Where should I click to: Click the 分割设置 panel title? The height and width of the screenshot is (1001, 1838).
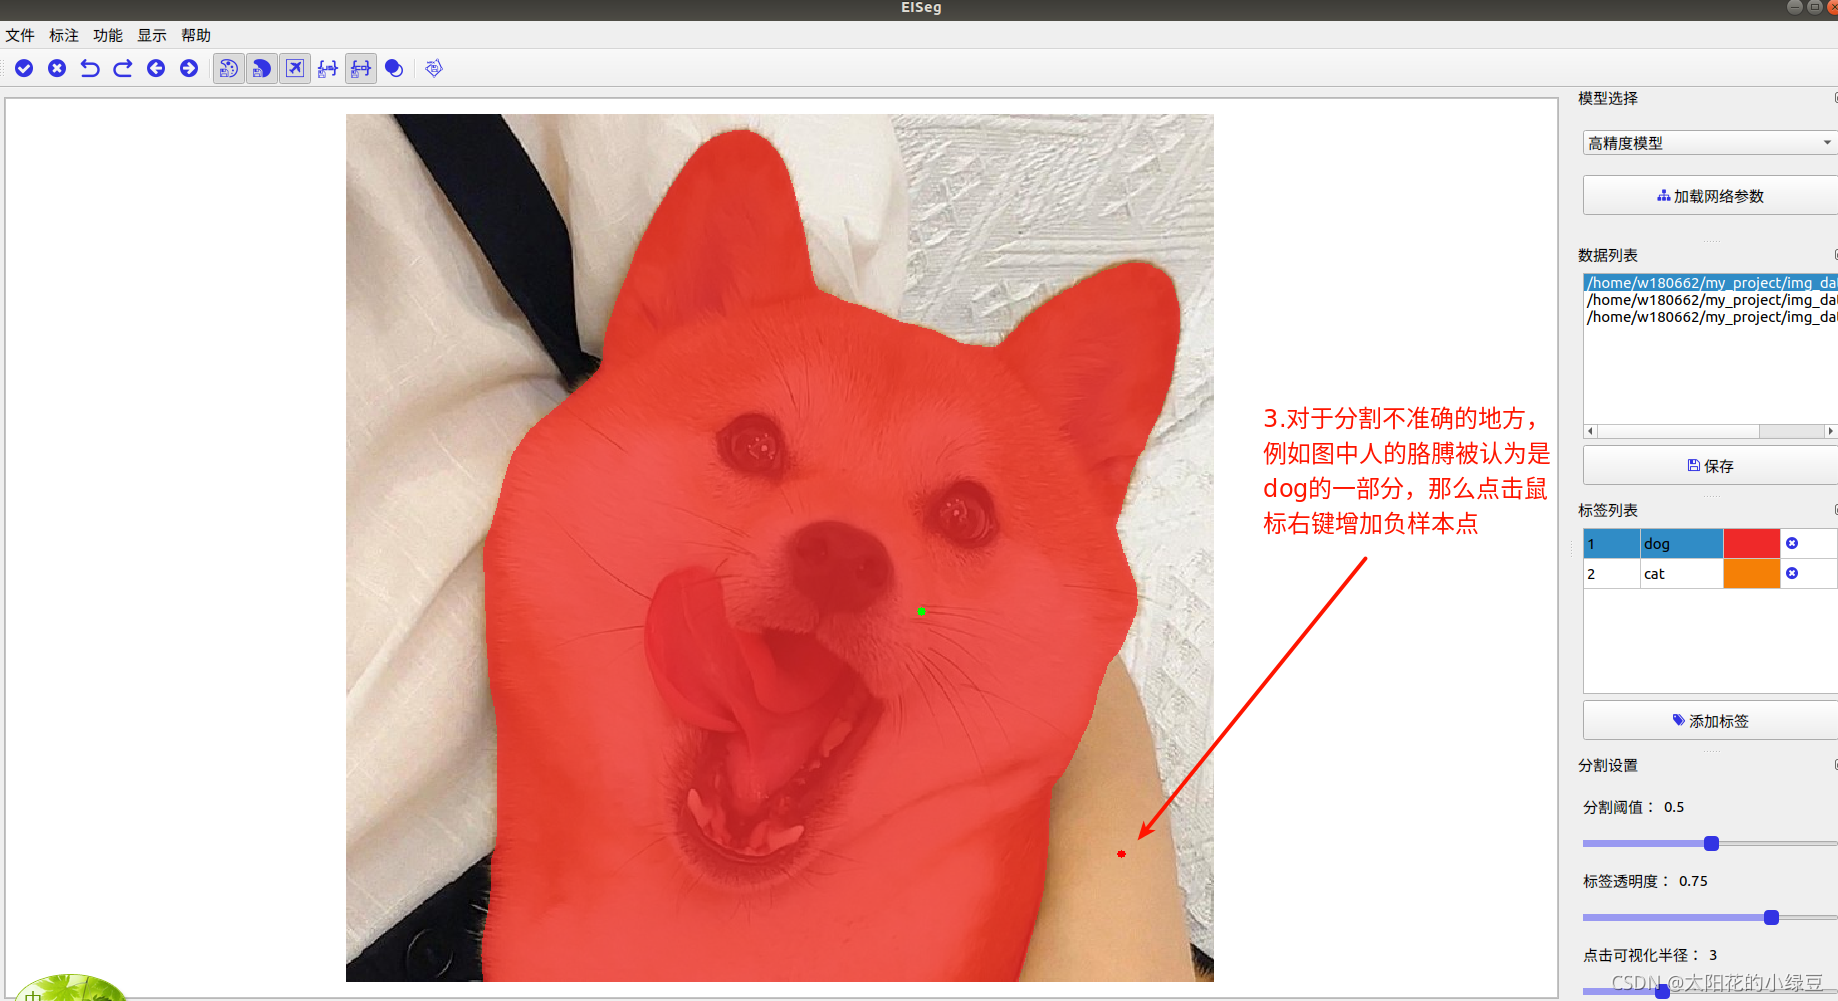click(x=1608, y=765)
